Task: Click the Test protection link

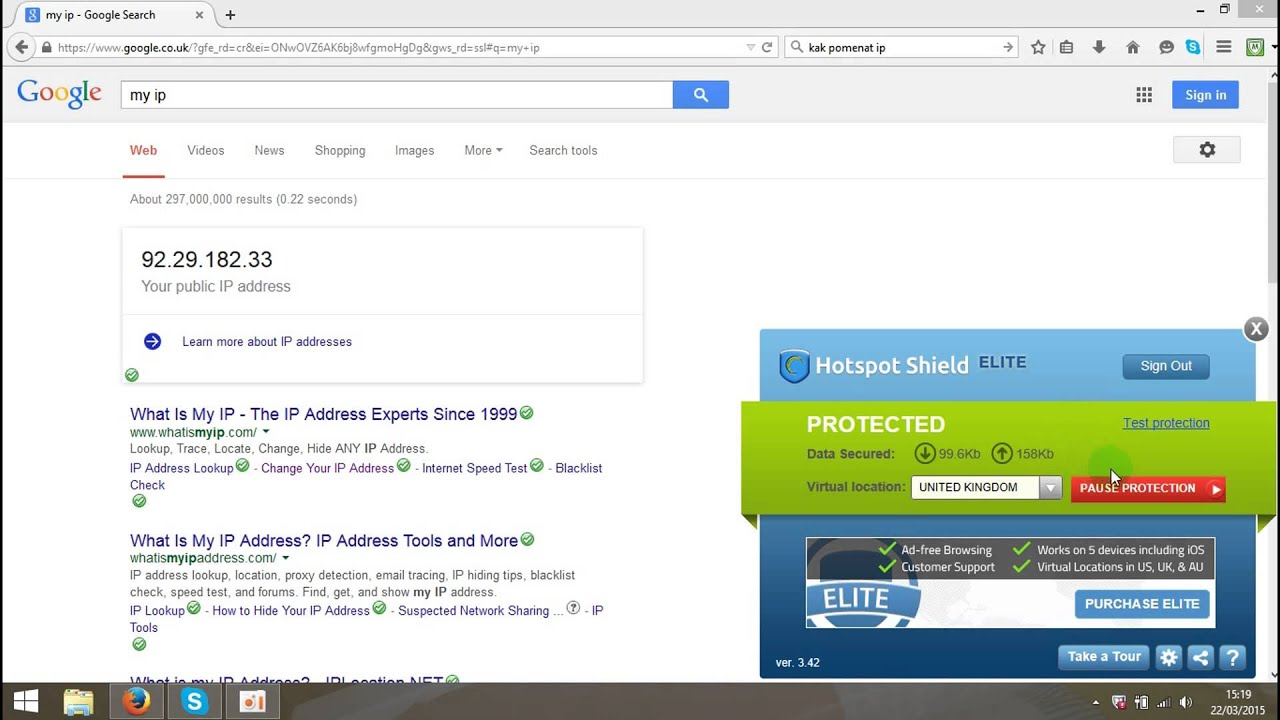Action: click(x=1166, y=423)
